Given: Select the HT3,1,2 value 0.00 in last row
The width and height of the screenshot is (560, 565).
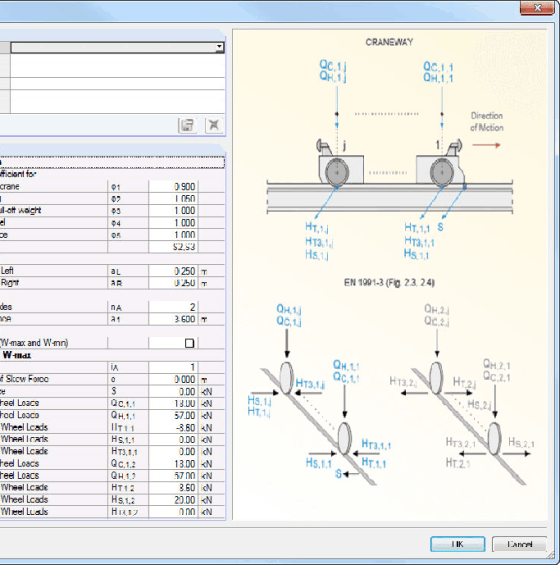Looking at the screenshot, I should pos(173,512).
